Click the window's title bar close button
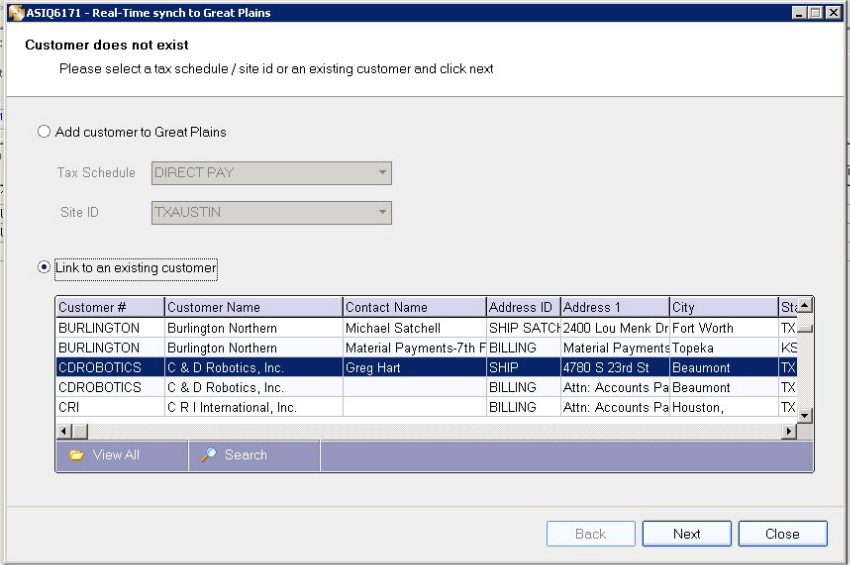 [x=833, y=12]
